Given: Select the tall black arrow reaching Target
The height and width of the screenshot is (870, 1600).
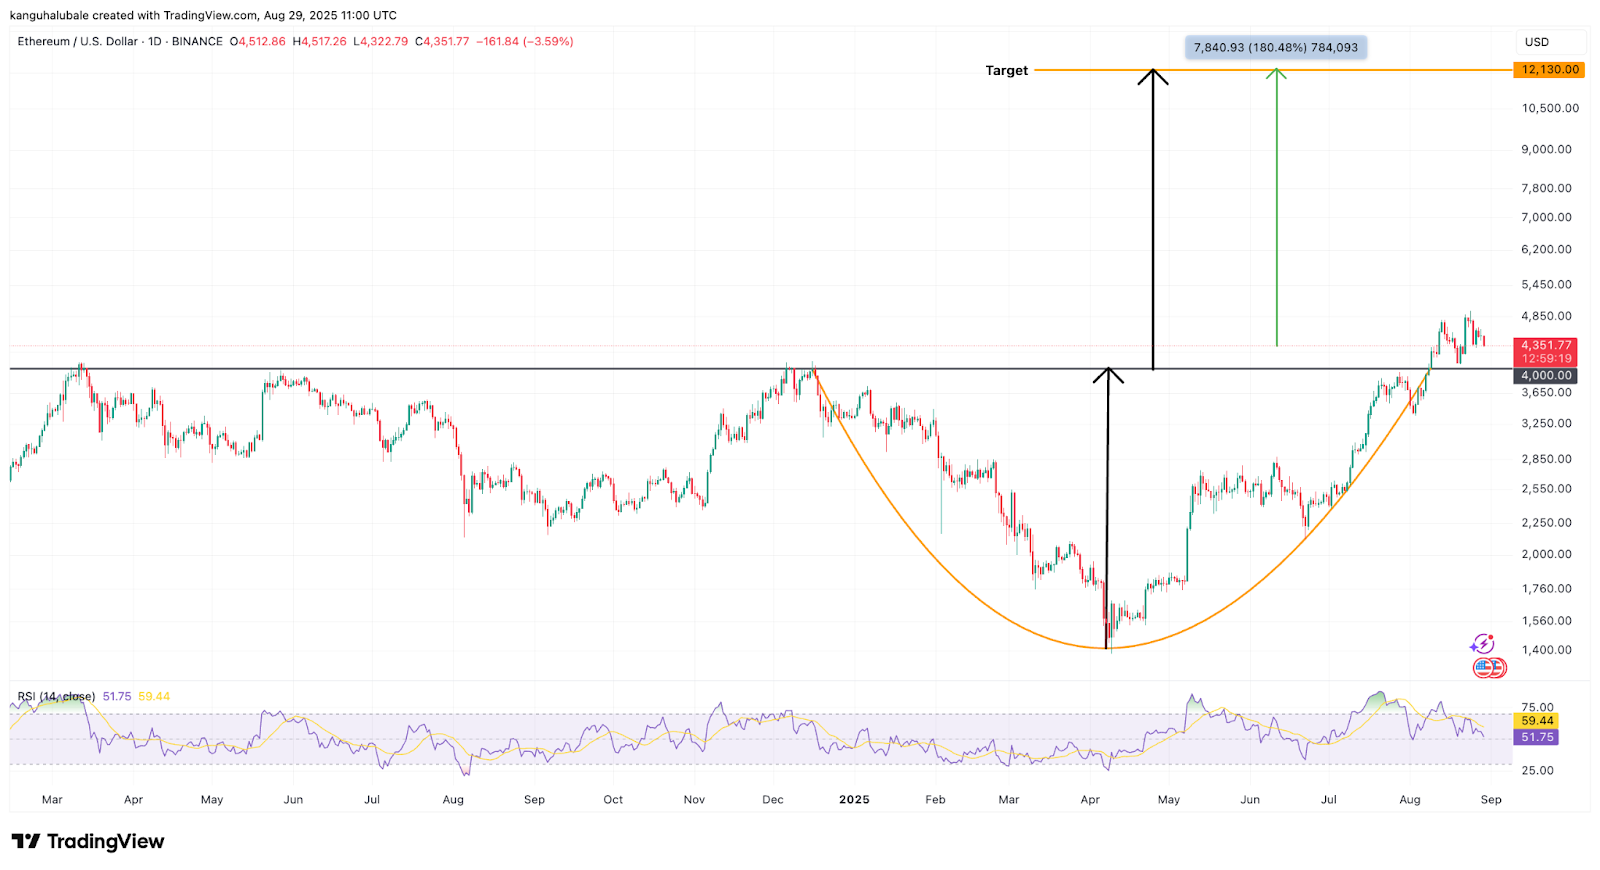Looking at the screenshot, I should (x=1153, y=220).
